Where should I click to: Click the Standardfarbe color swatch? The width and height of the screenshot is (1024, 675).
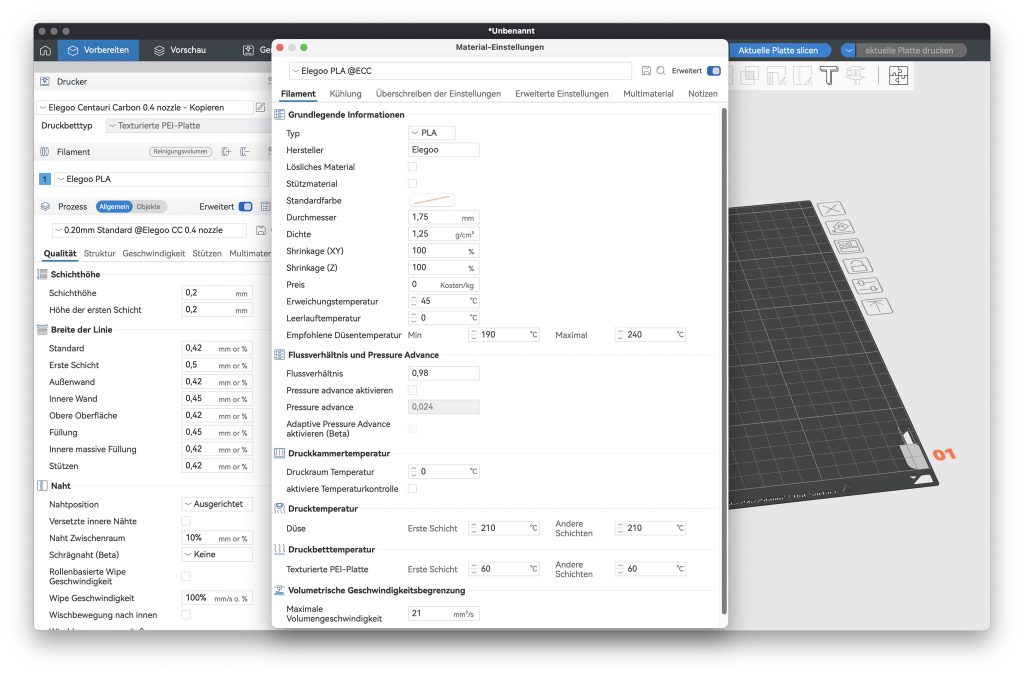click(x=432, y=201)
